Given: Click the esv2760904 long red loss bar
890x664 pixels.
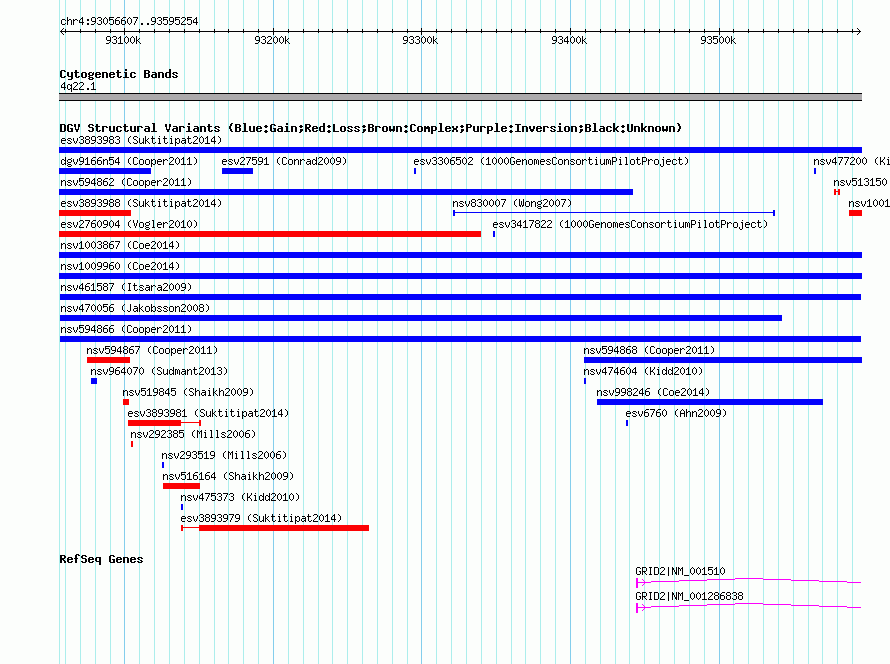Looking at the screenshot, I should coord(270,234).
